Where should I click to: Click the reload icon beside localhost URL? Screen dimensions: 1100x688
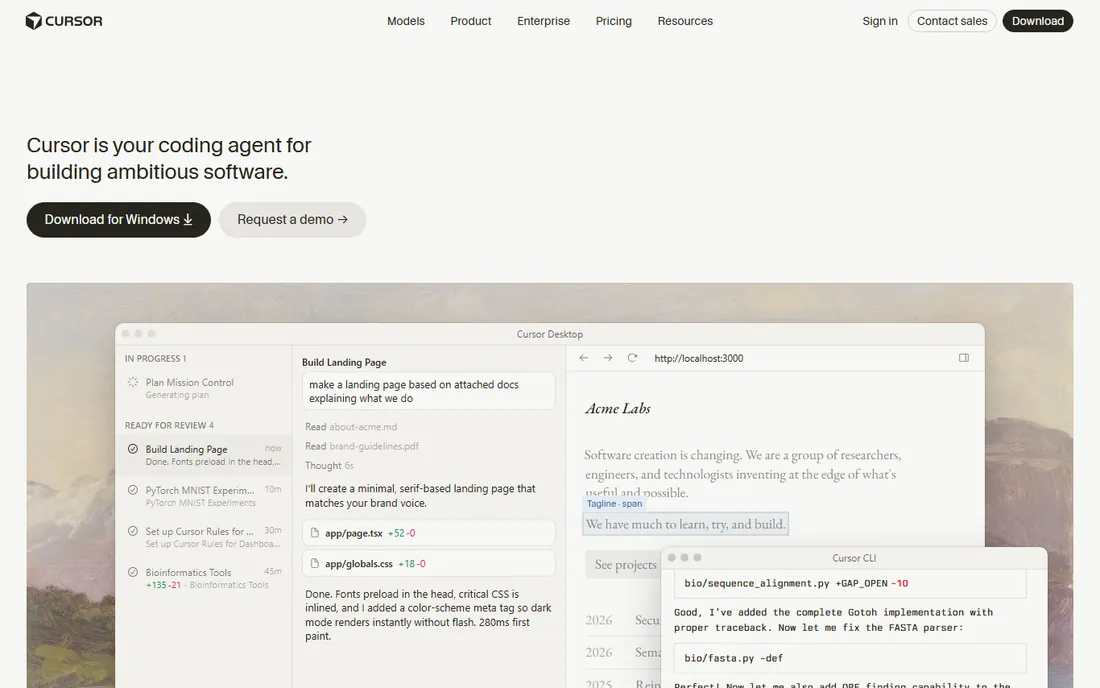[x=632, y=358]
